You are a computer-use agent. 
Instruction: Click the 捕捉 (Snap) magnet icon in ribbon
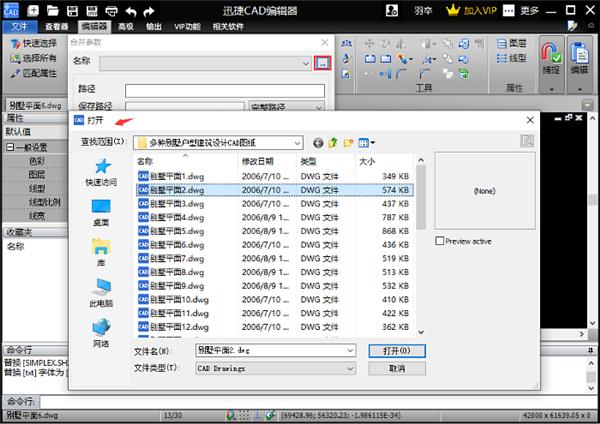click(x=550, y=55)
